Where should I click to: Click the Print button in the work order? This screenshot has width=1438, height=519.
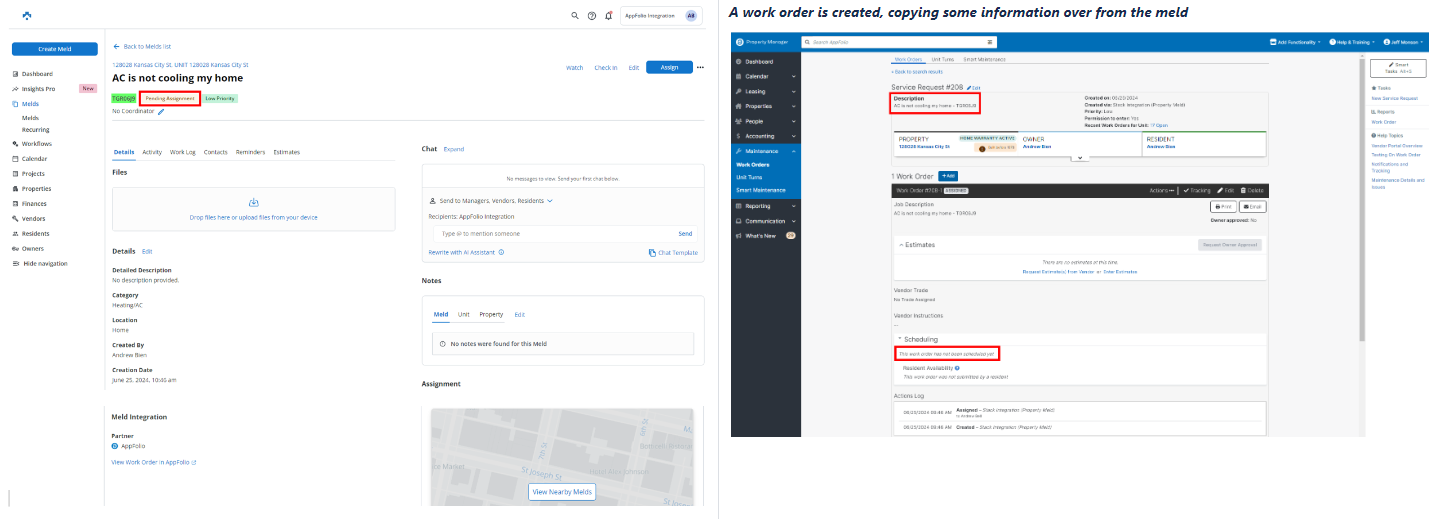pos(1223,206)
